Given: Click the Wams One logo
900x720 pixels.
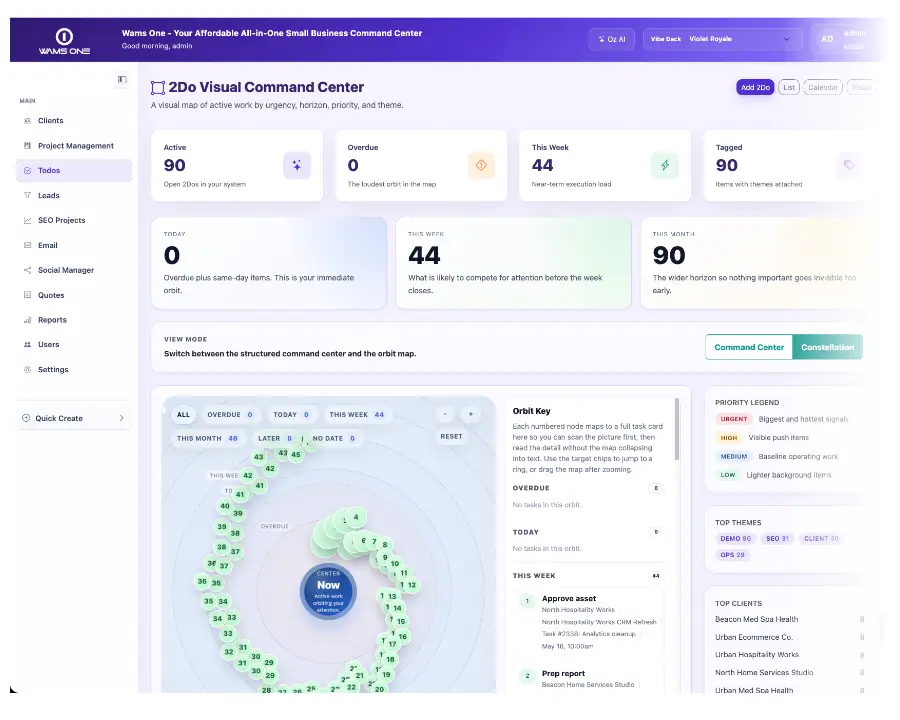Looking at the screenshot, I should point(64,41).
